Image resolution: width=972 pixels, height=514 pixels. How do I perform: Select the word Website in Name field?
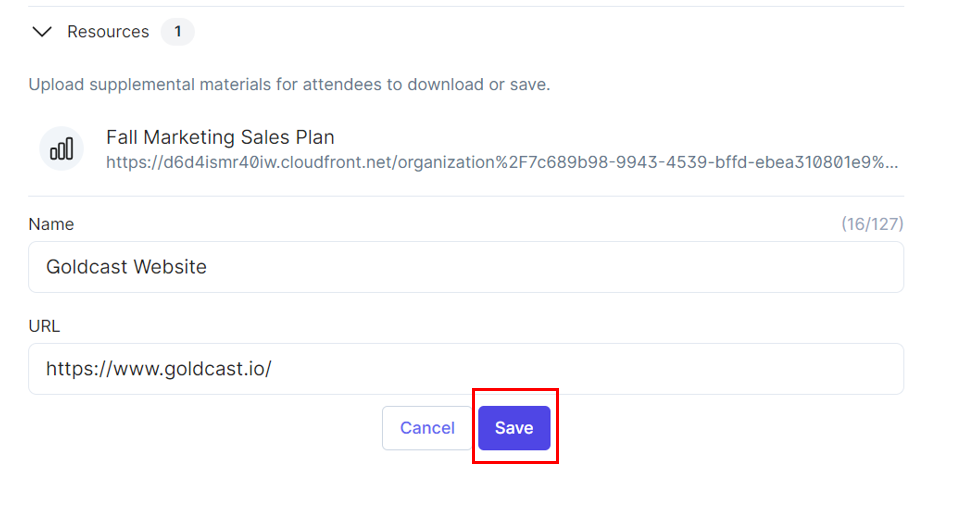tap(170, 267)
